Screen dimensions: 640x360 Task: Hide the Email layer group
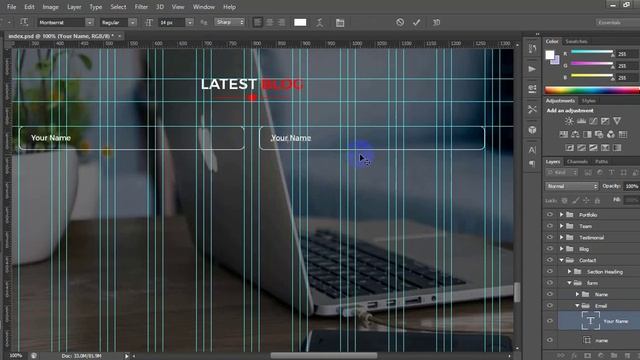(x=550, y=305)
